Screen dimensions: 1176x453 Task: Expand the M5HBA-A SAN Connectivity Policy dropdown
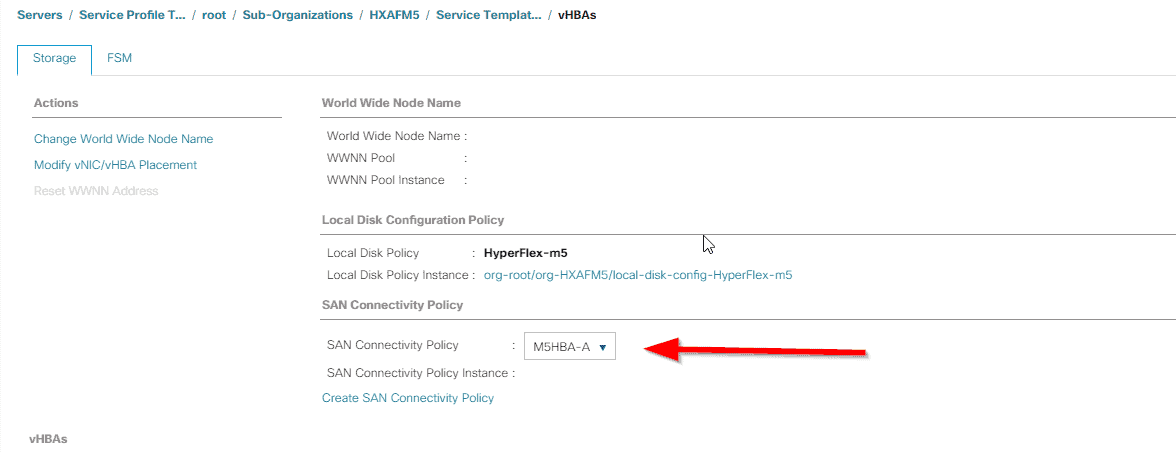[x=569, y=346]
